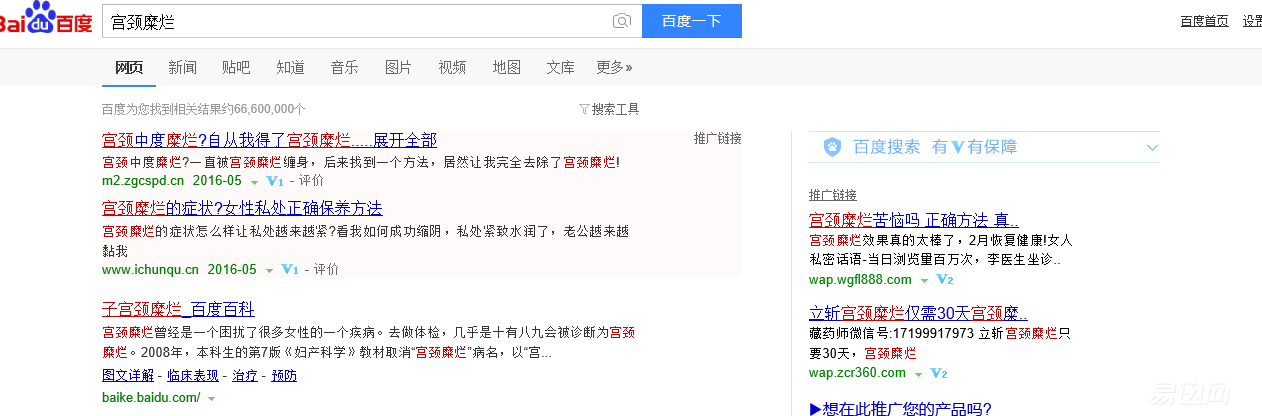This screenshot has width=1262, height=416.
Task: Open dropdown arrow next to m2.zgcspd.cn
Action: click(x=255, y=182)
